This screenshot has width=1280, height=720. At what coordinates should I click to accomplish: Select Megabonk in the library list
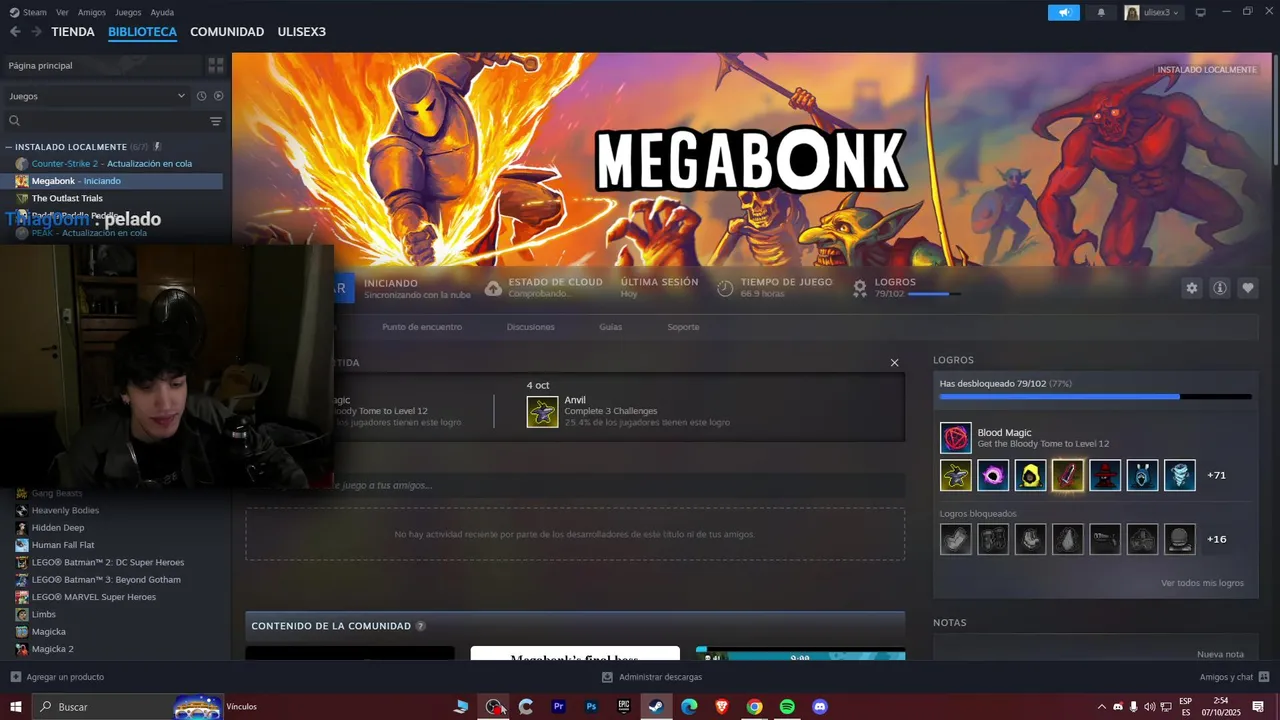pos(112,181)
